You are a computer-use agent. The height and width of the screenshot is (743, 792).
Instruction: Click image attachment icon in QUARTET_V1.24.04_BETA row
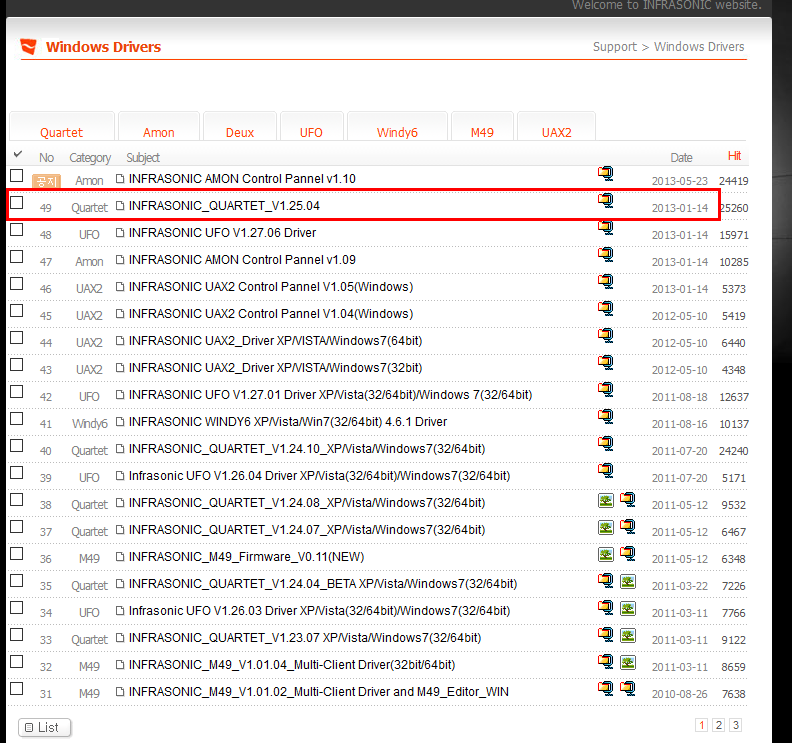[628, 581]
